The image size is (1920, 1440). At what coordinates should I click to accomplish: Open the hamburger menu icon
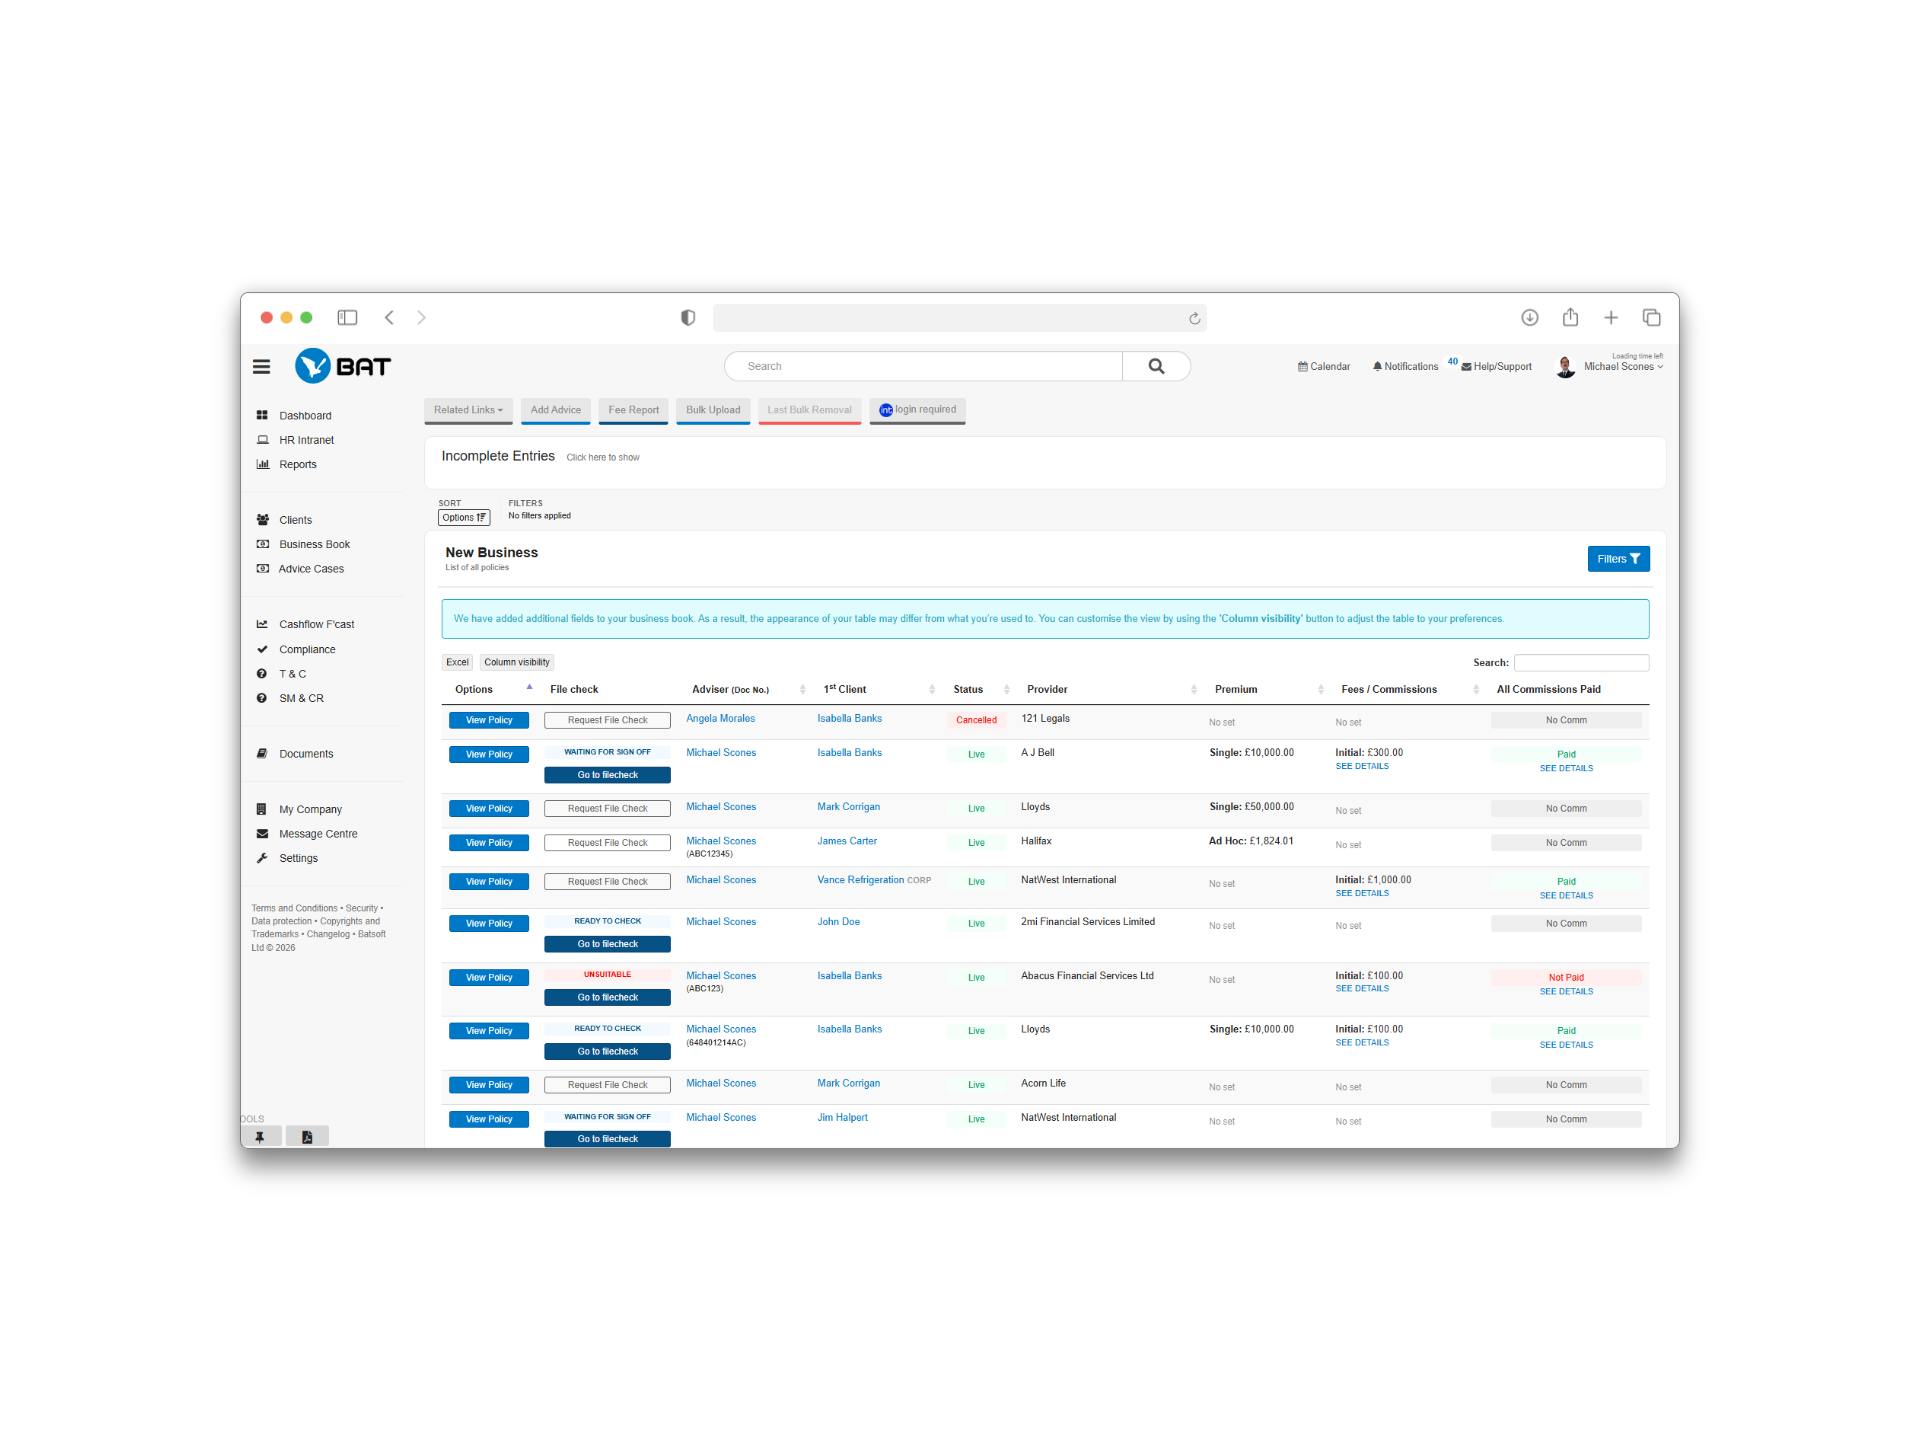[x=261, y=367]
